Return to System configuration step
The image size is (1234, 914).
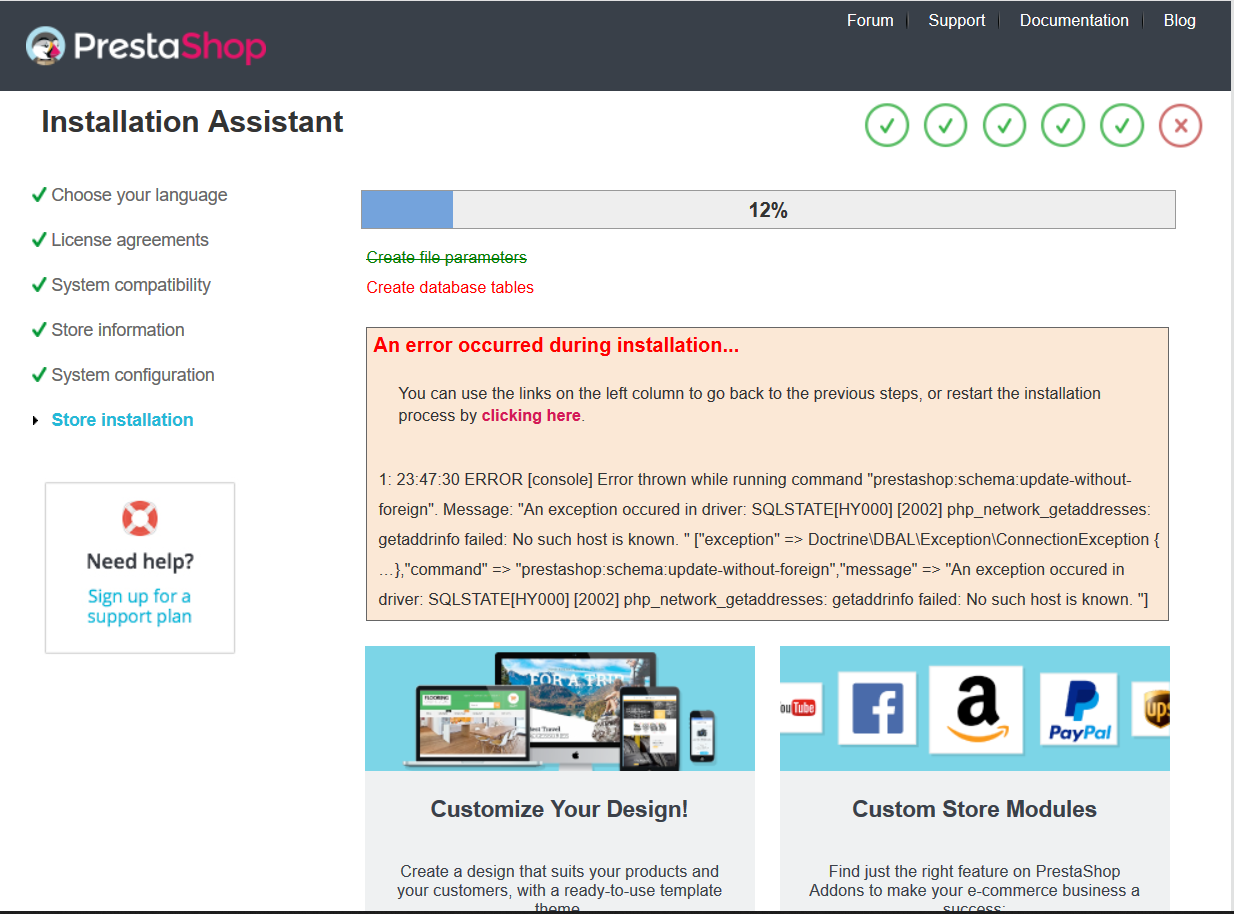(133, 375)
